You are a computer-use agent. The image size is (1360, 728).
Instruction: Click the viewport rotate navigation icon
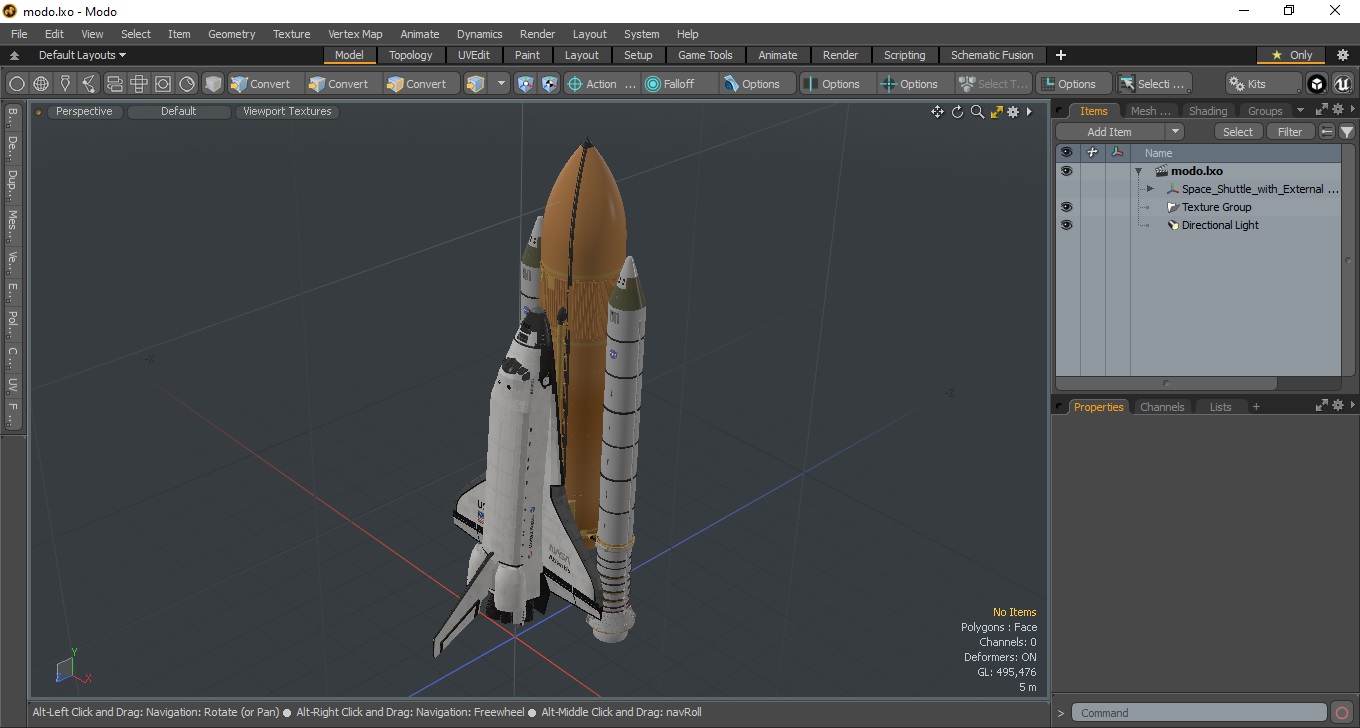(x=957, y=112)
